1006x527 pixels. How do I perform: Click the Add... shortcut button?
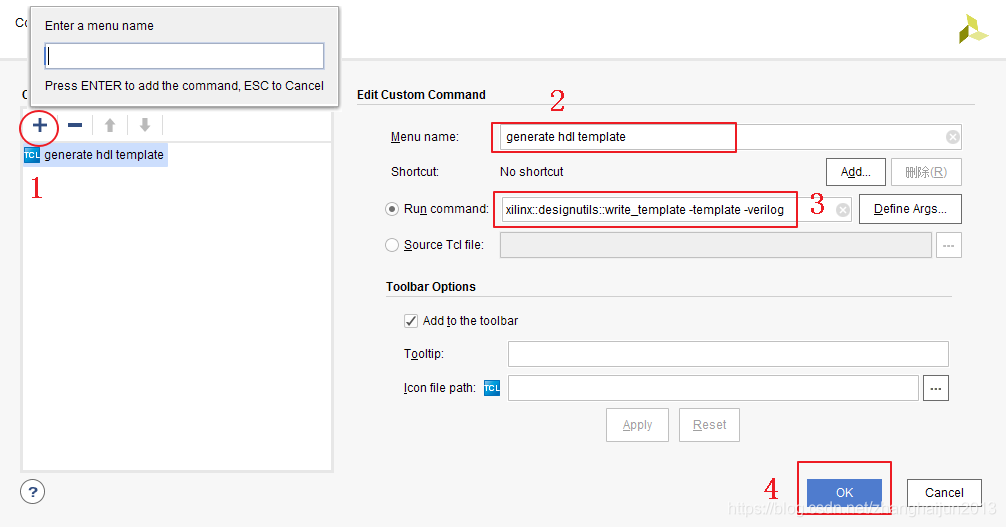855,172
